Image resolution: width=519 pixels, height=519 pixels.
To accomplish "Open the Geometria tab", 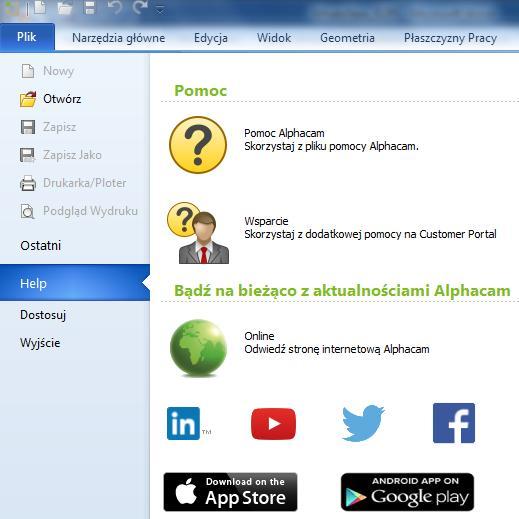I will coord(347,38).
